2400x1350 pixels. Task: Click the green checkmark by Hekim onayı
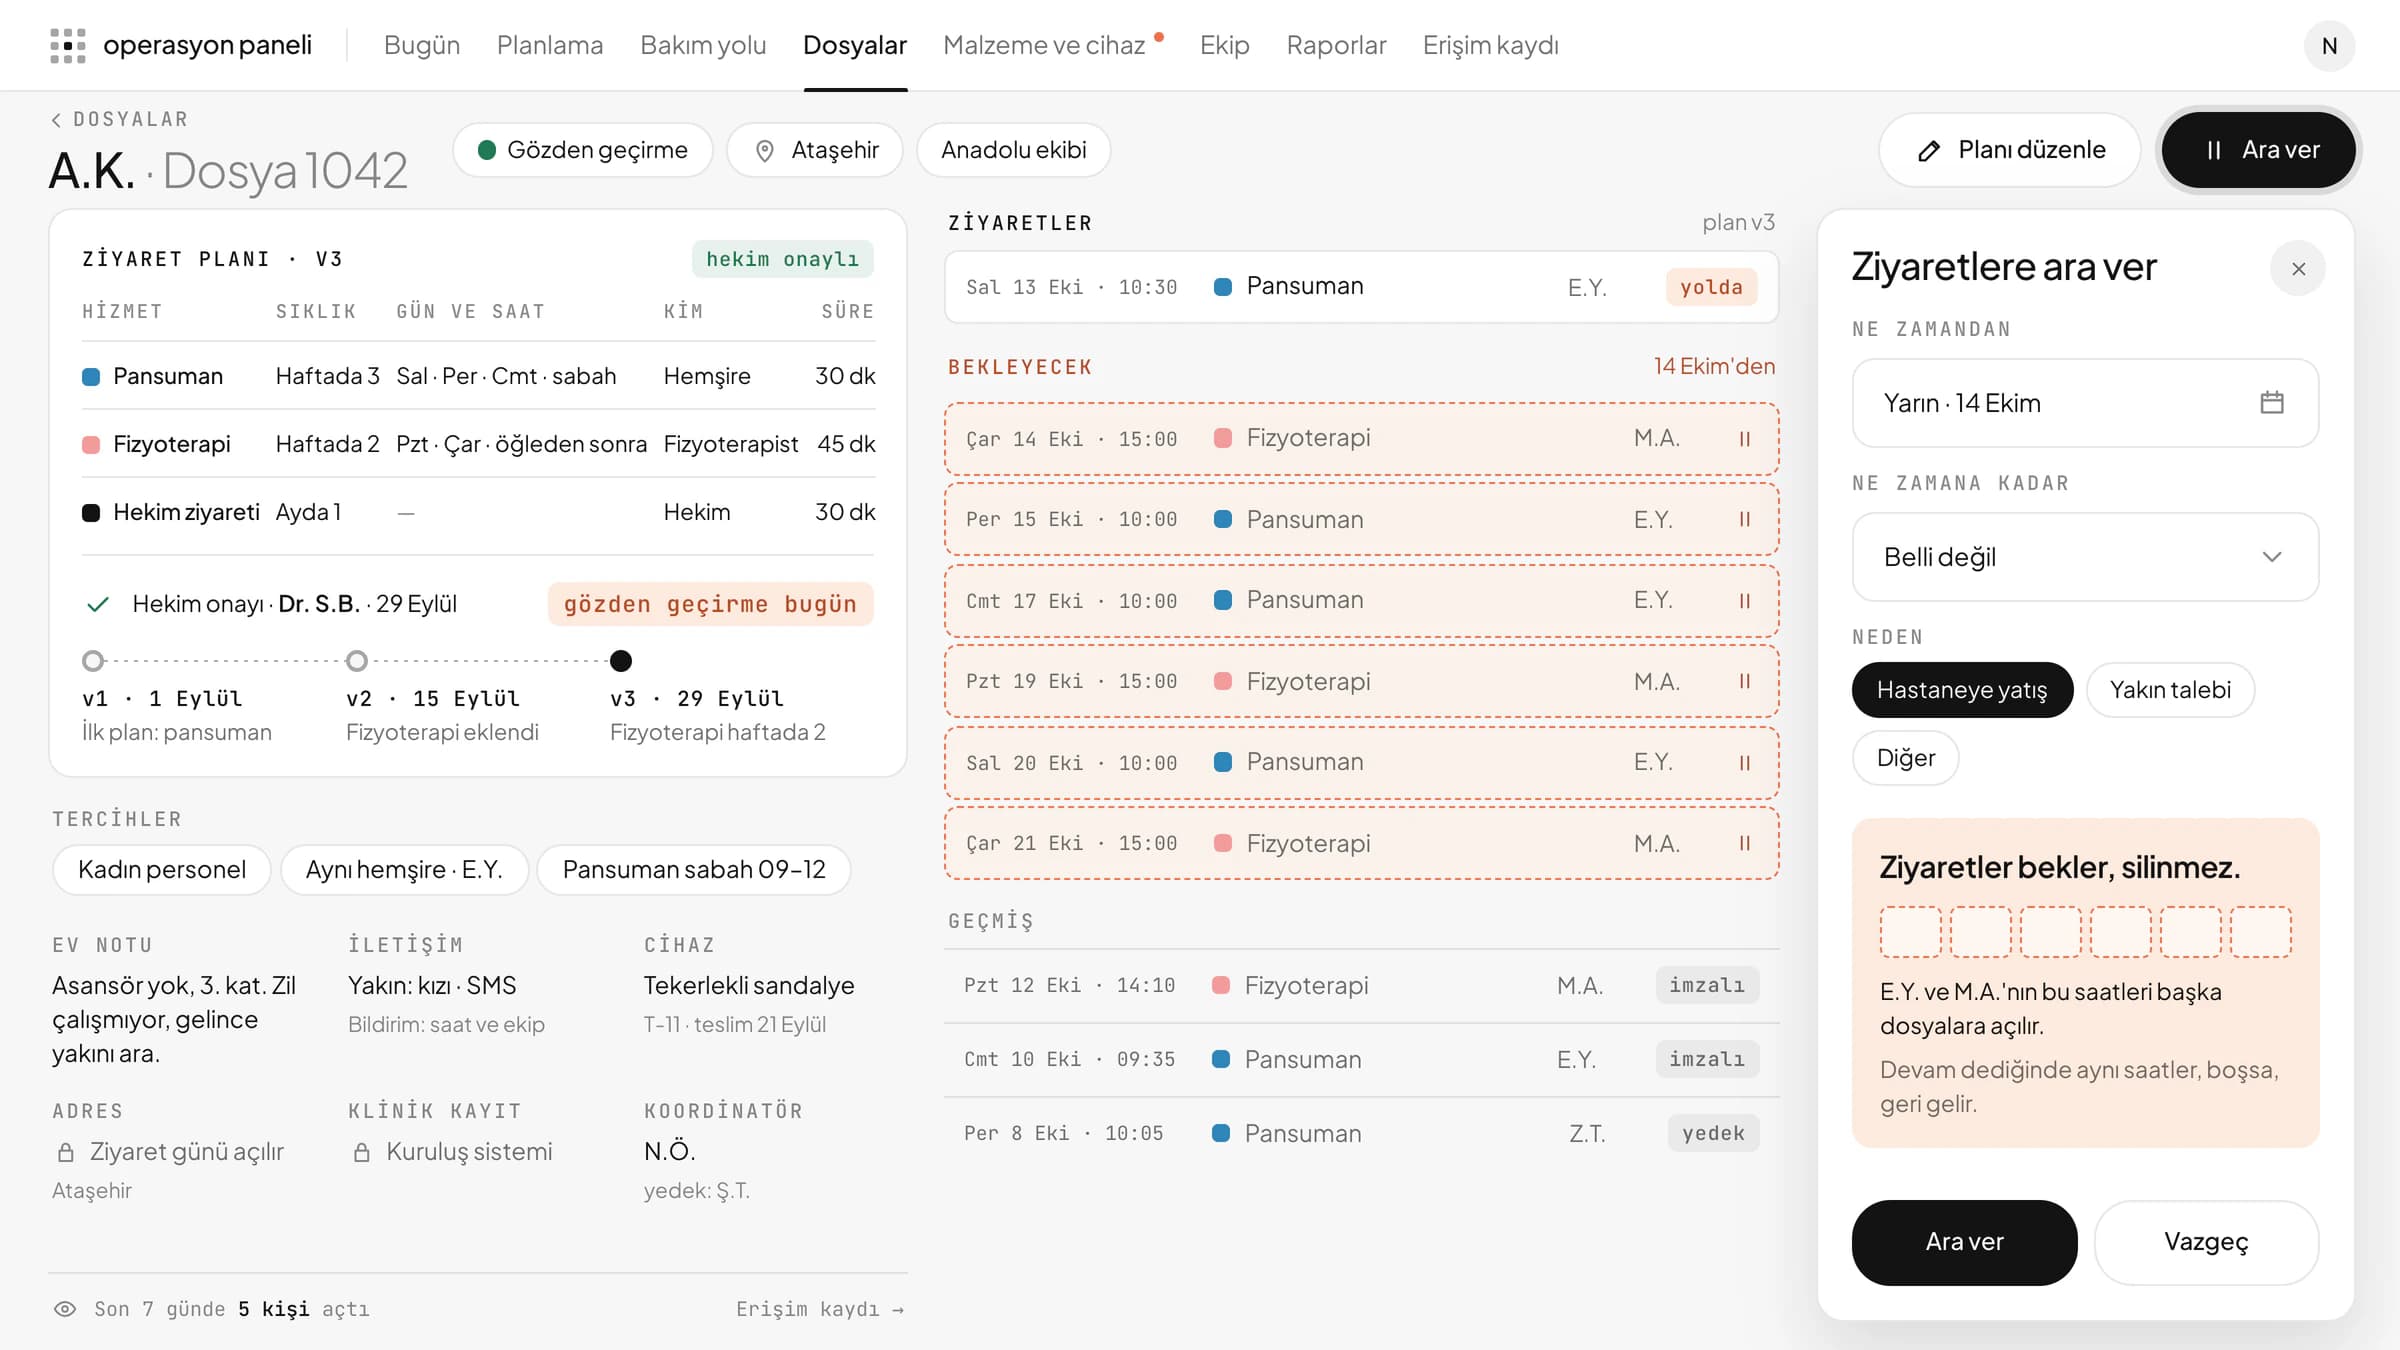point(98,604)
